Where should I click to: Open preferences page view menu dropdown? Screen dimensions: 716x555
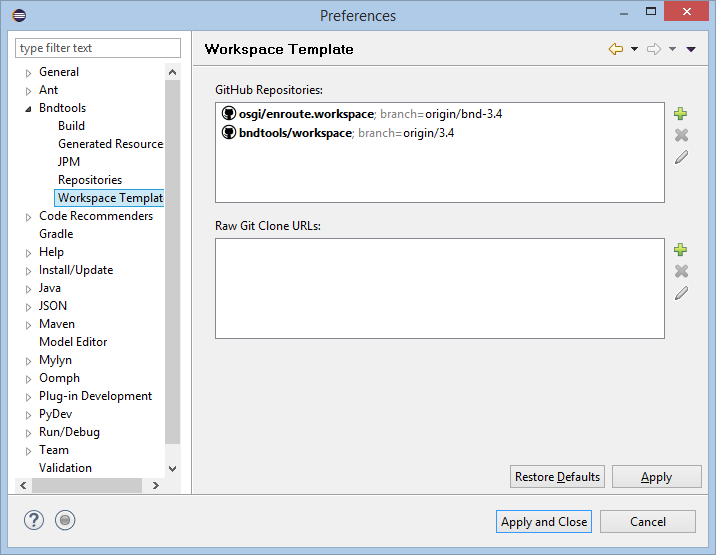[691, 49]
